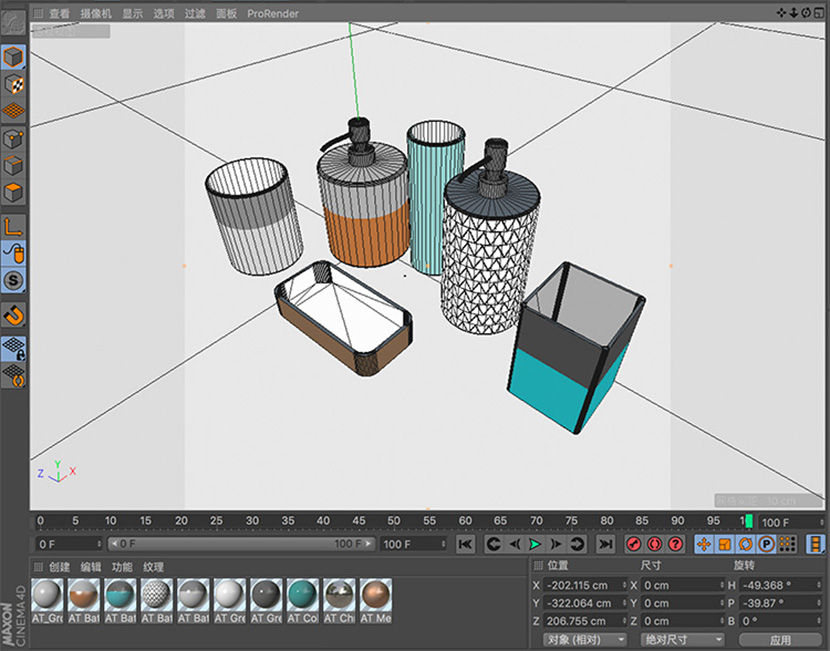Step forward one frame
The width and height of the screenshot is (830, 651).
click(555, 544)
